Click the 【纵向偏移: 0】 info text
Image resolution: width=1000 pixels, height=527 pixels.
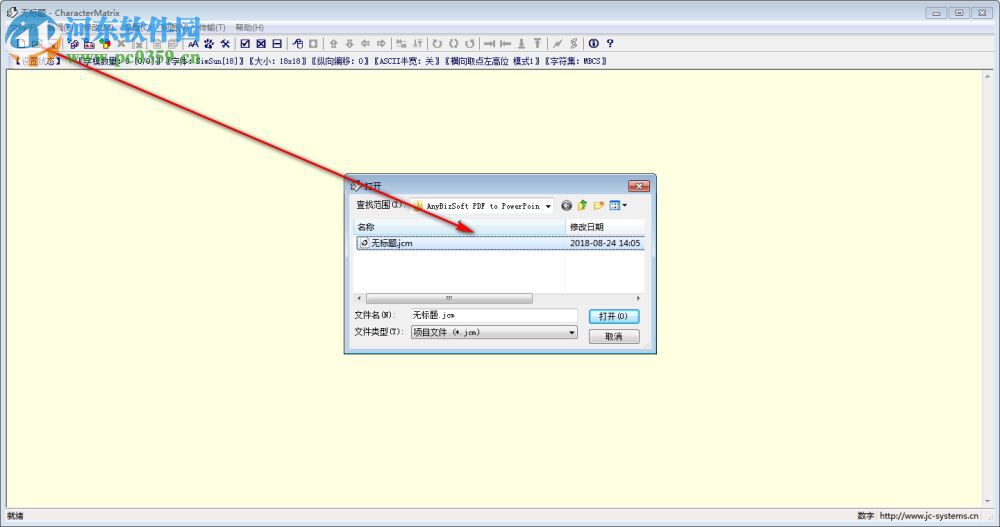click(x=340, y=61)
